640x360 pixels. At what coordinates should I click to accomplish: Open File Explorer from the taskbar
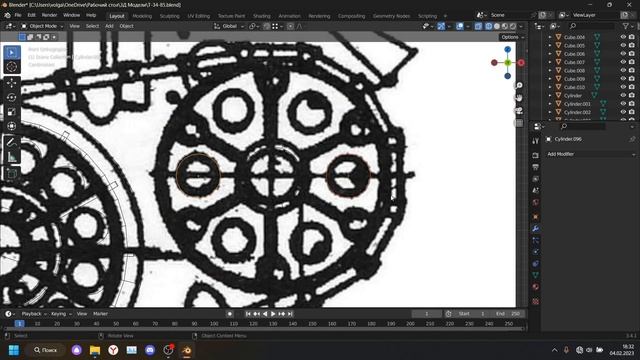pos(95,350)
